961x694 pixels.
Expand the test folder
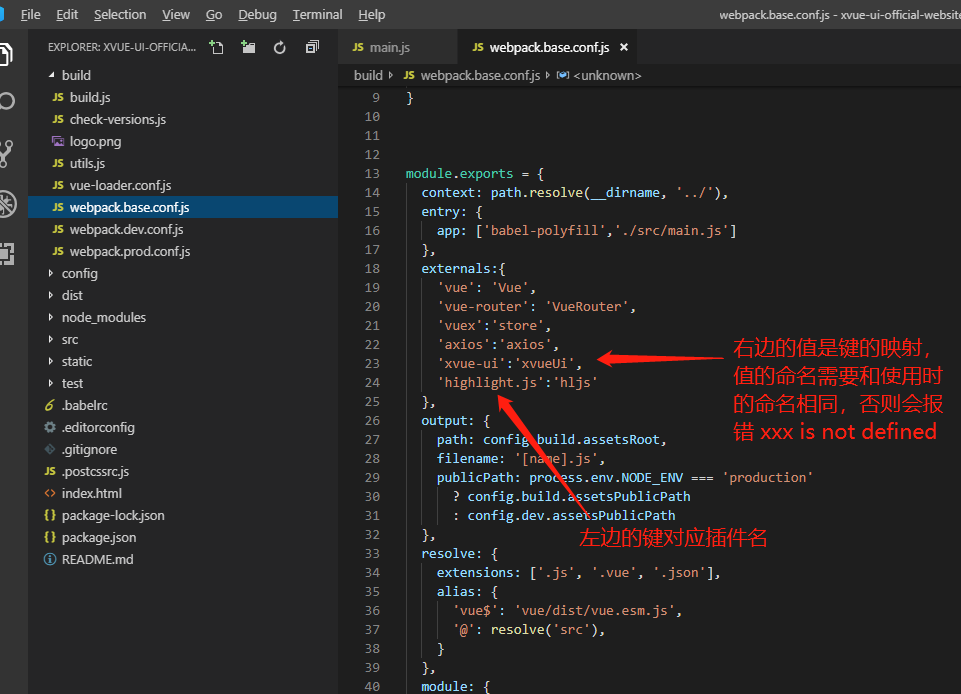tap(51, 384)
